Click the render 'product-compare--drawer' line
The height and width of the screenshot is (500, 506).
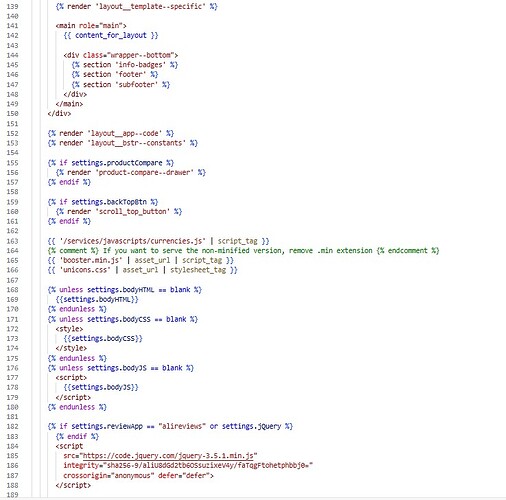[131, 172]
